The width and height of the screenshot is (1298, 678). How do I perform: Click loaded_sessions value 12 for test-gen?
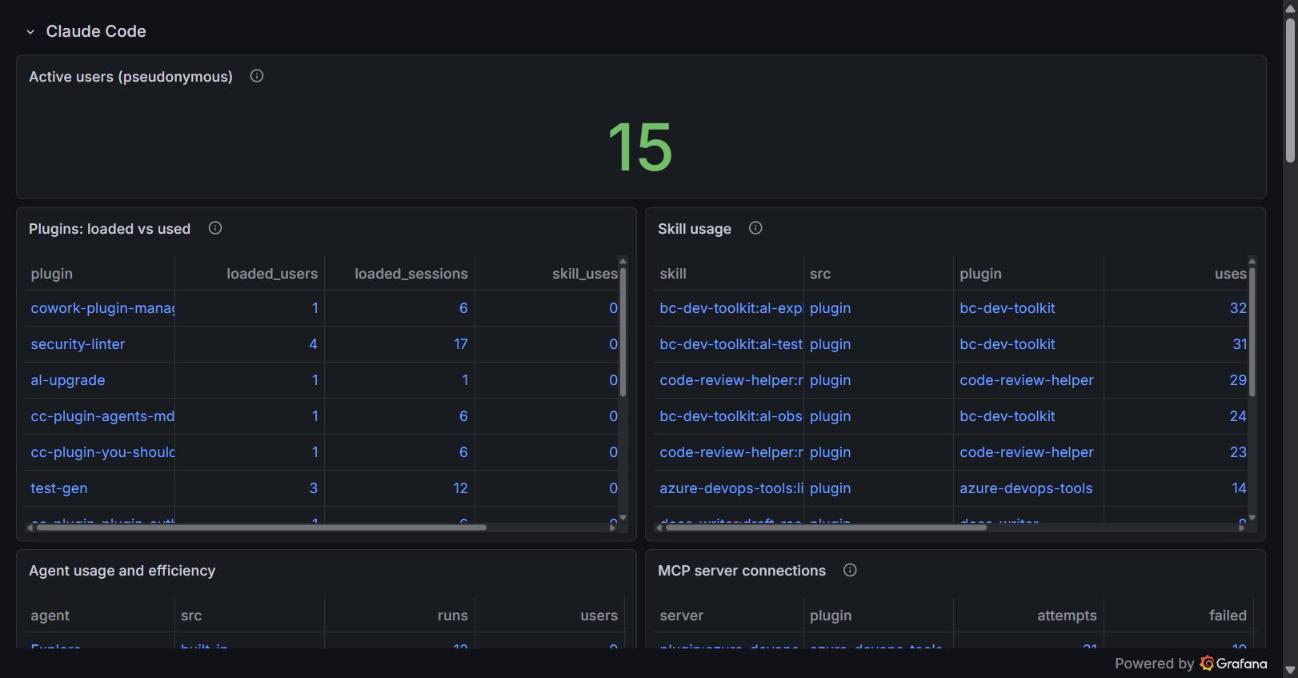(x=460, y=488)
